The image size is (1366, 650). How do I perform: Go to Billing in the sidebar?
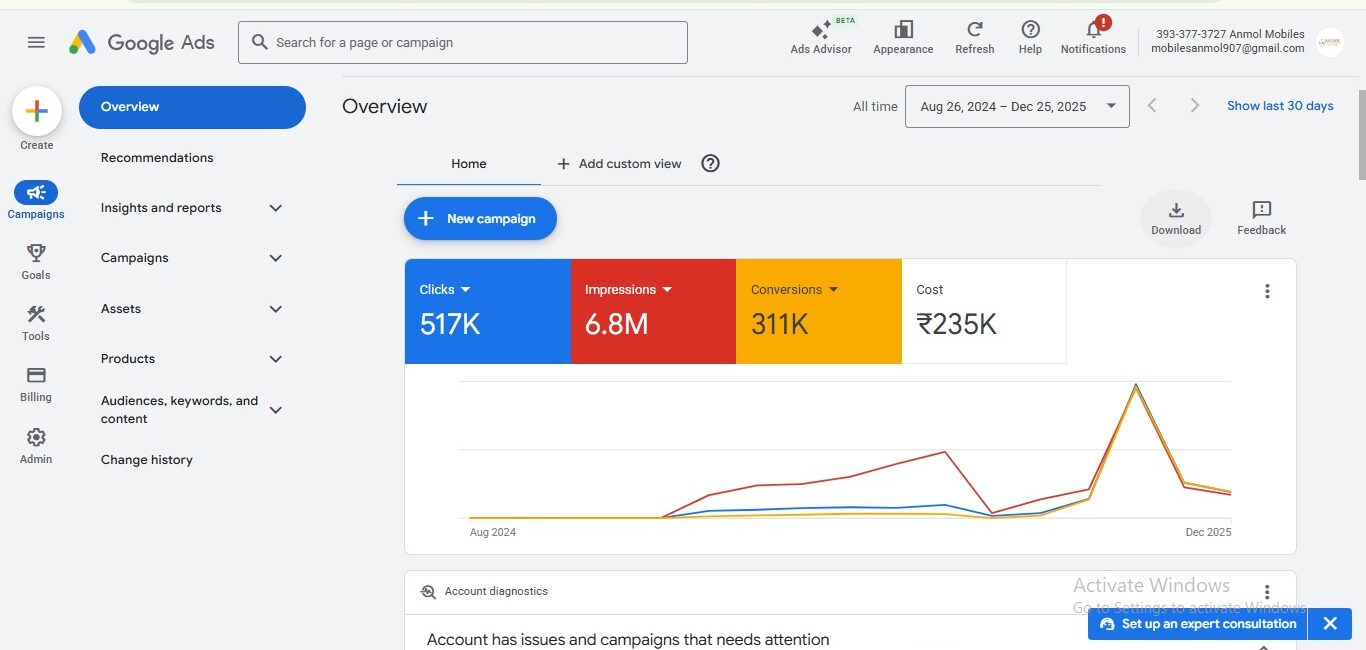point(36,376)
